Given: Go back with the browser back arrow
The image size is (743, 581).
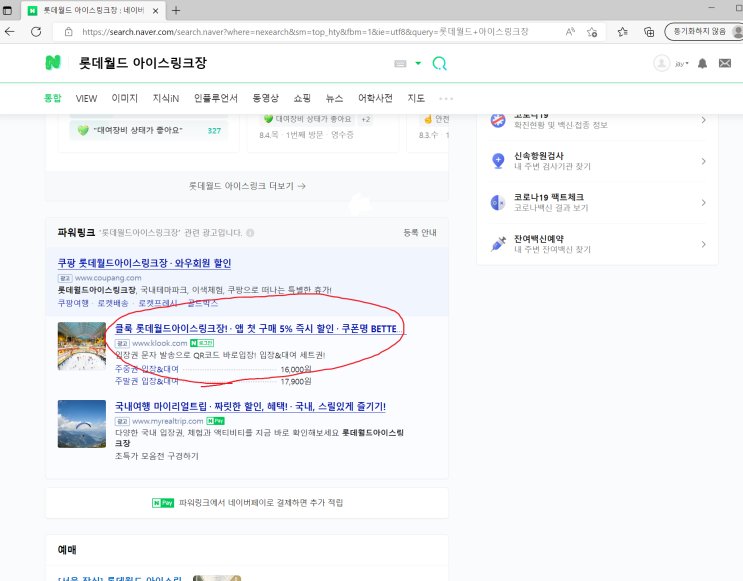Looking at the screenshot, I should 10,32.
